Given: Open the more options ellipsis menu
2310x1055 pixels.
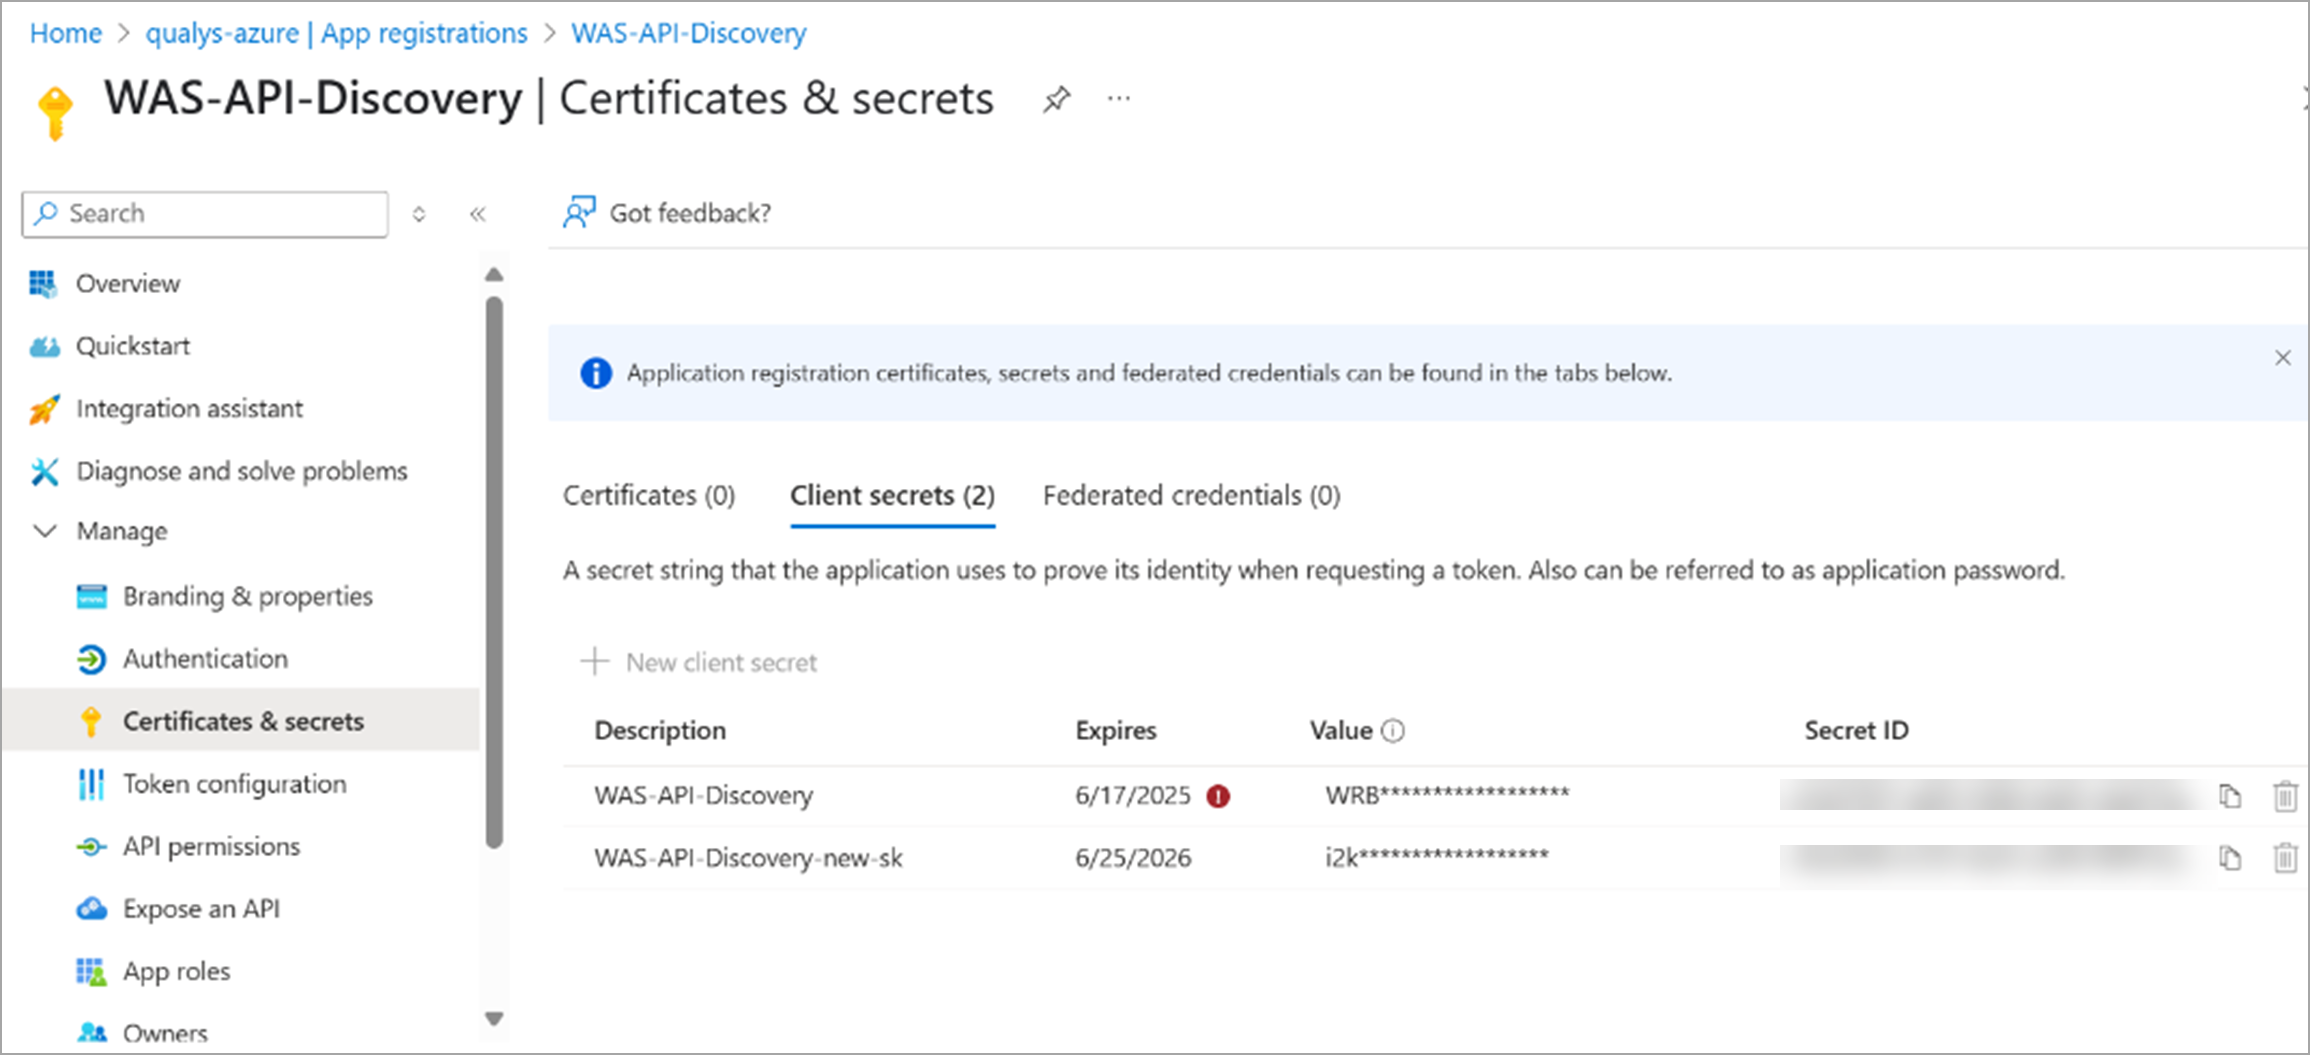Looking at the screenshot, I should [1119, 99].
